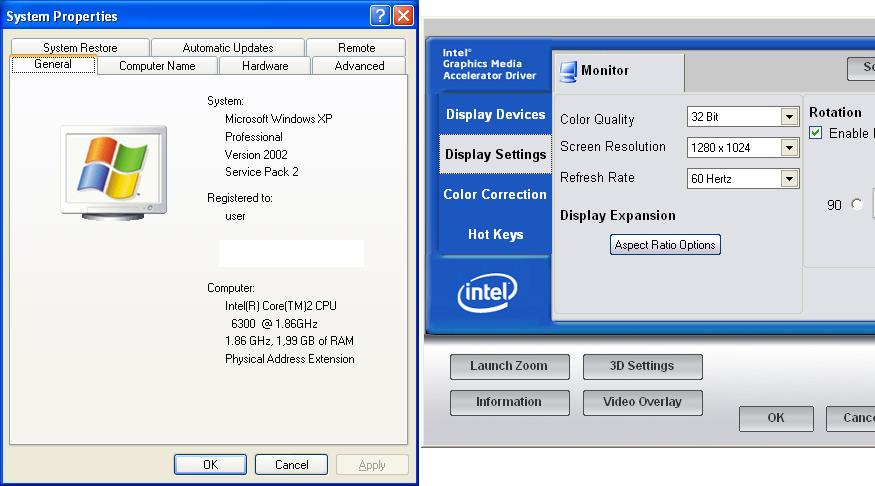Click the Service Pack 2 text

coord(262,172)
